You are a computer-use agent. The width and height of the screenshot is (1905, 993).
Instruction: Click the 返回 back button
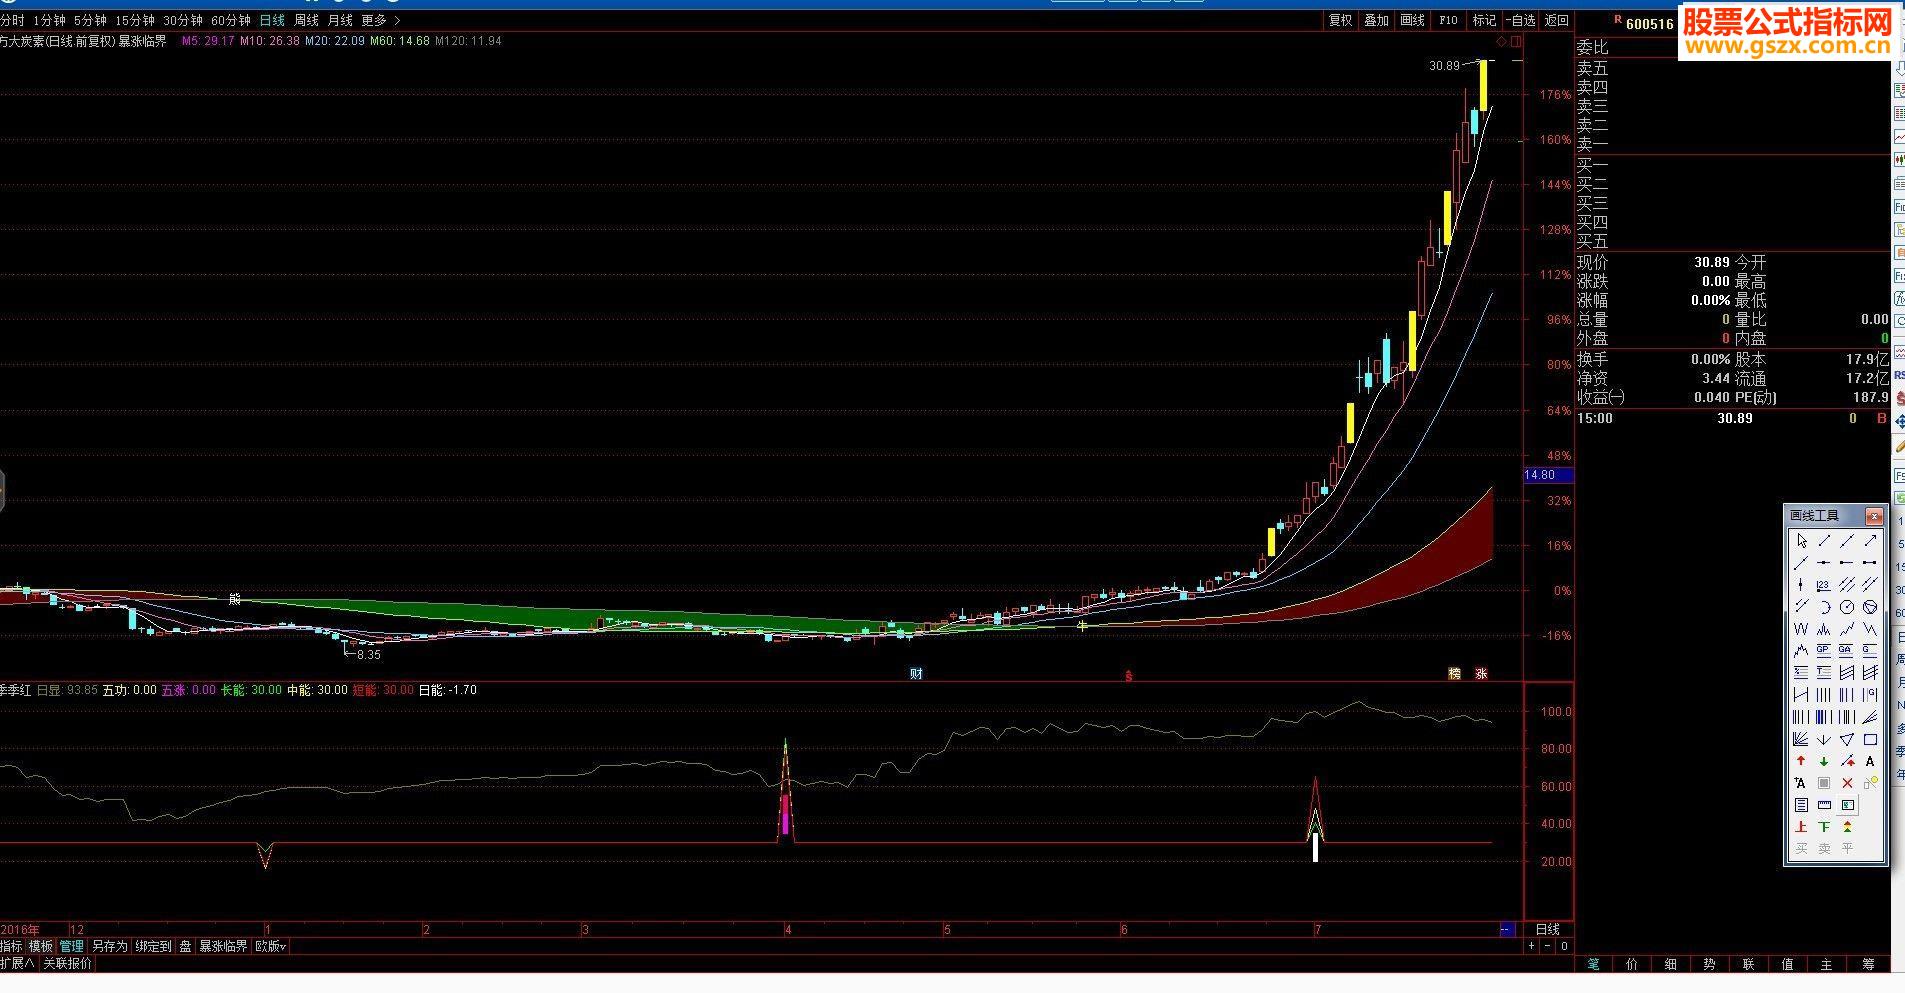1557,20
